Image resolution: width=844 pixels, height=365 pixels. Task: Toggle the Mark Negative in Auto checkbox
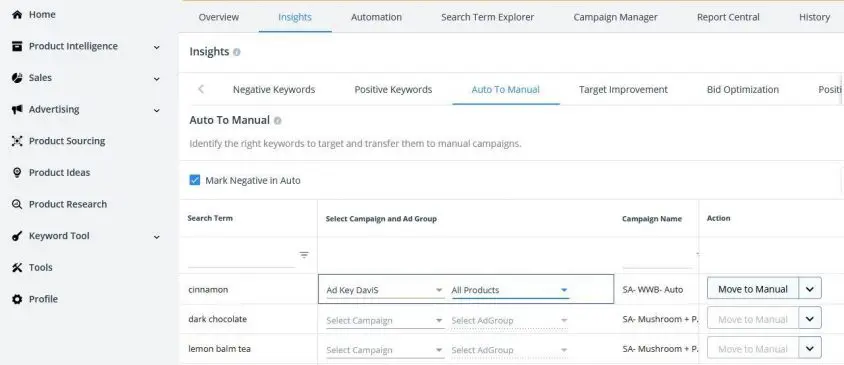[x=195, y=180]
